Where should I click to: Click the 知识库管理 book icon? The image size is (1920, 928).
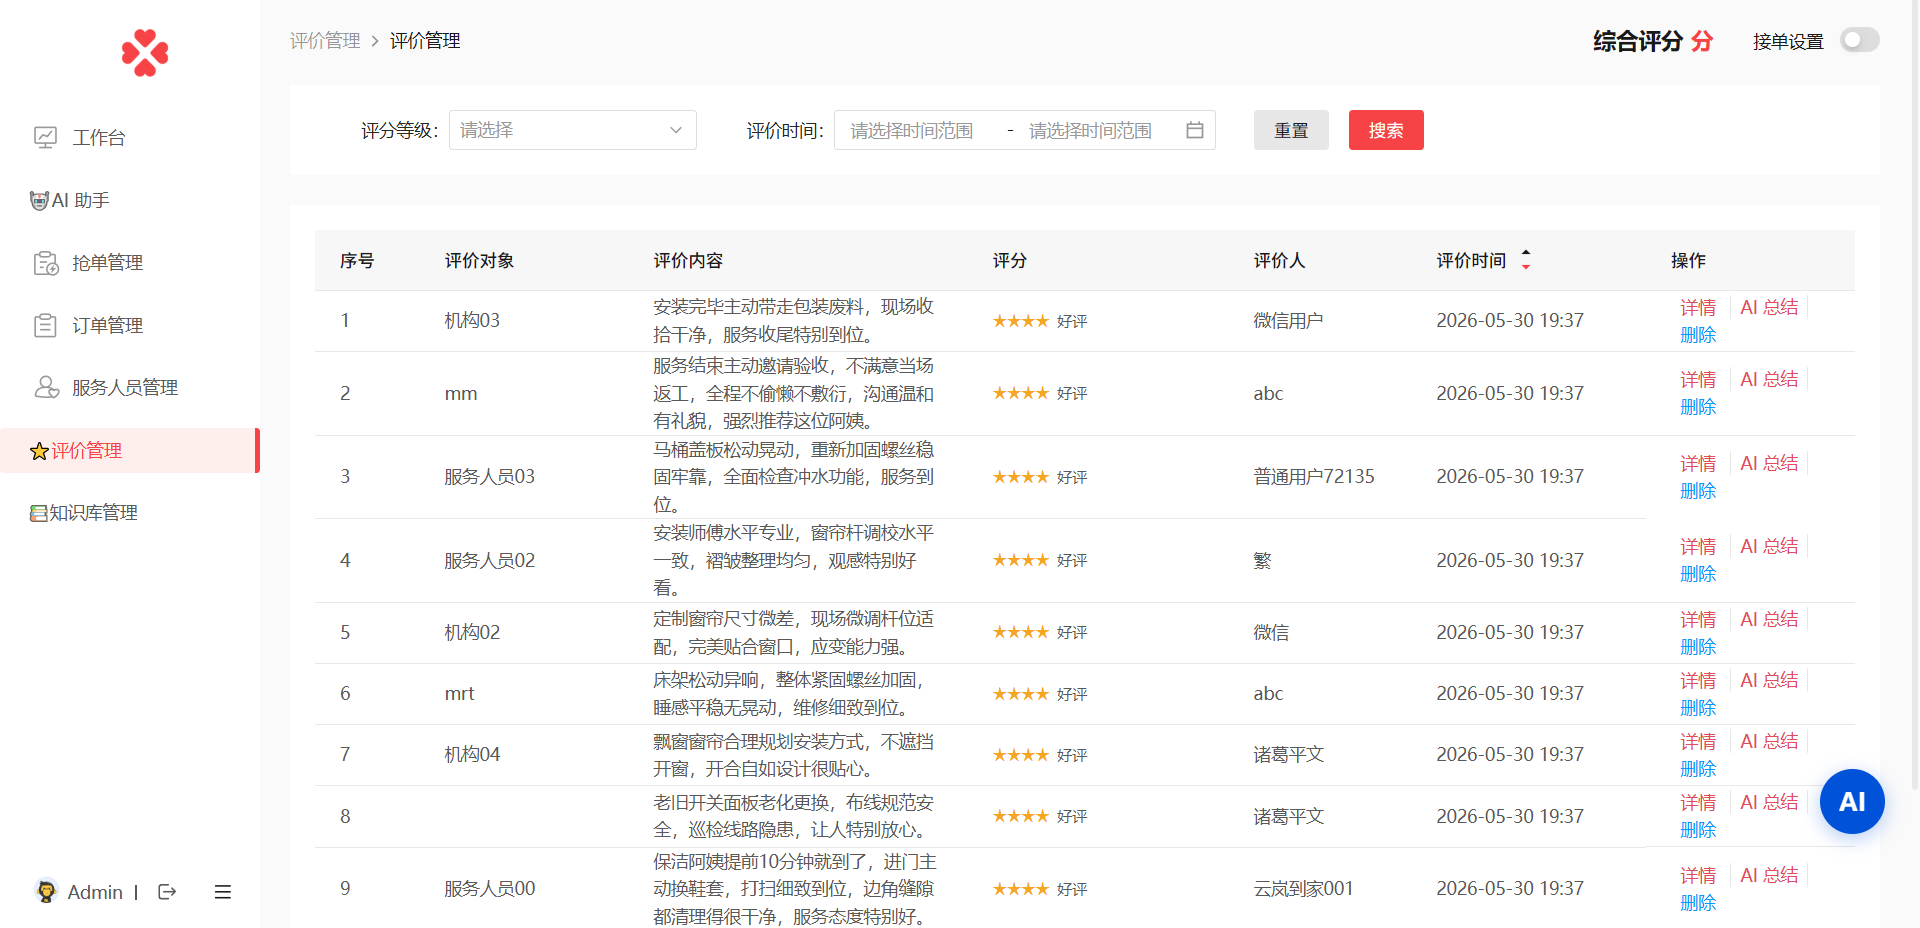38,513
